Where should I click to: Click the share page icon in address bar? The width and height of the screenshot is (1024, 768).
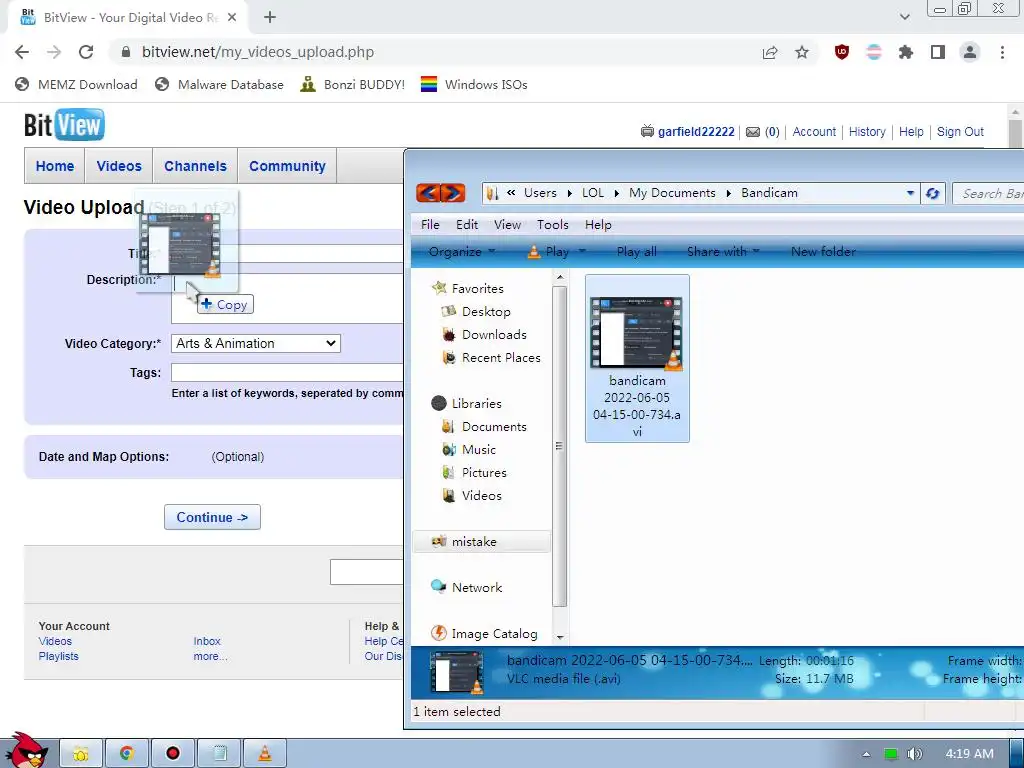[770, 52]
